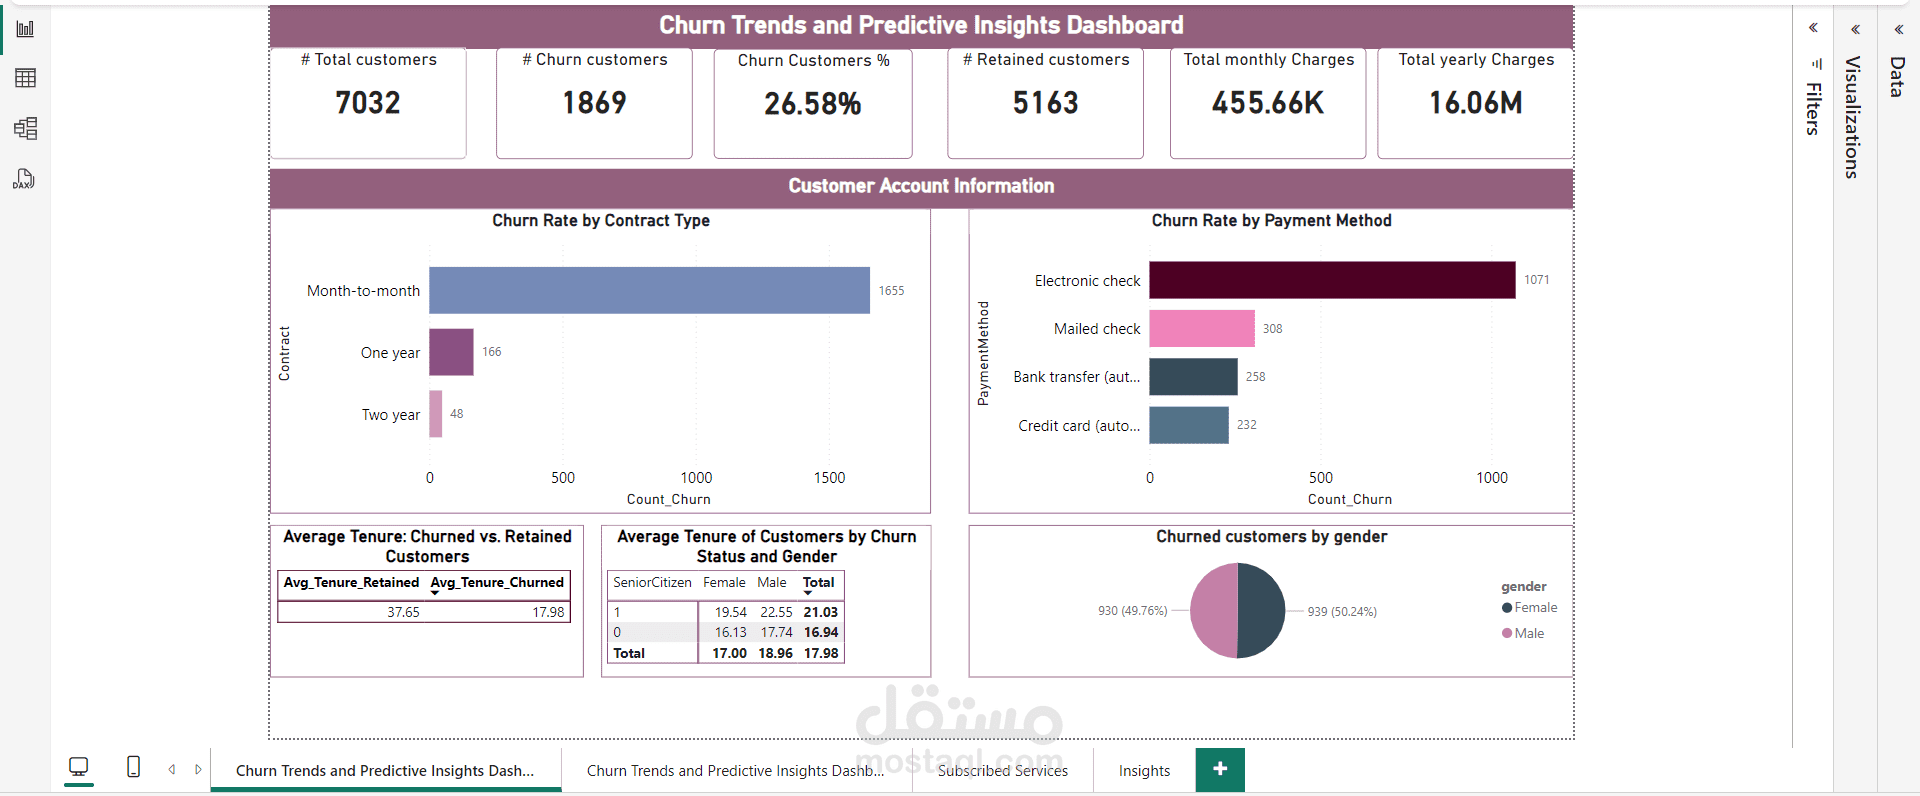Switch to Table view icon
The height and width of the screenshot is (796, 1920).
[x=25, y=78]
